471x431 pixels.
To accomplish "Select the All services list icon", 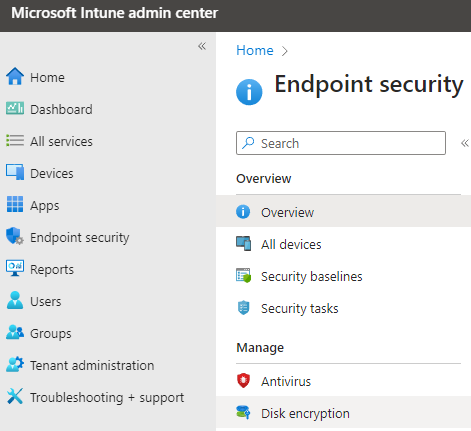I will point(15,140).
